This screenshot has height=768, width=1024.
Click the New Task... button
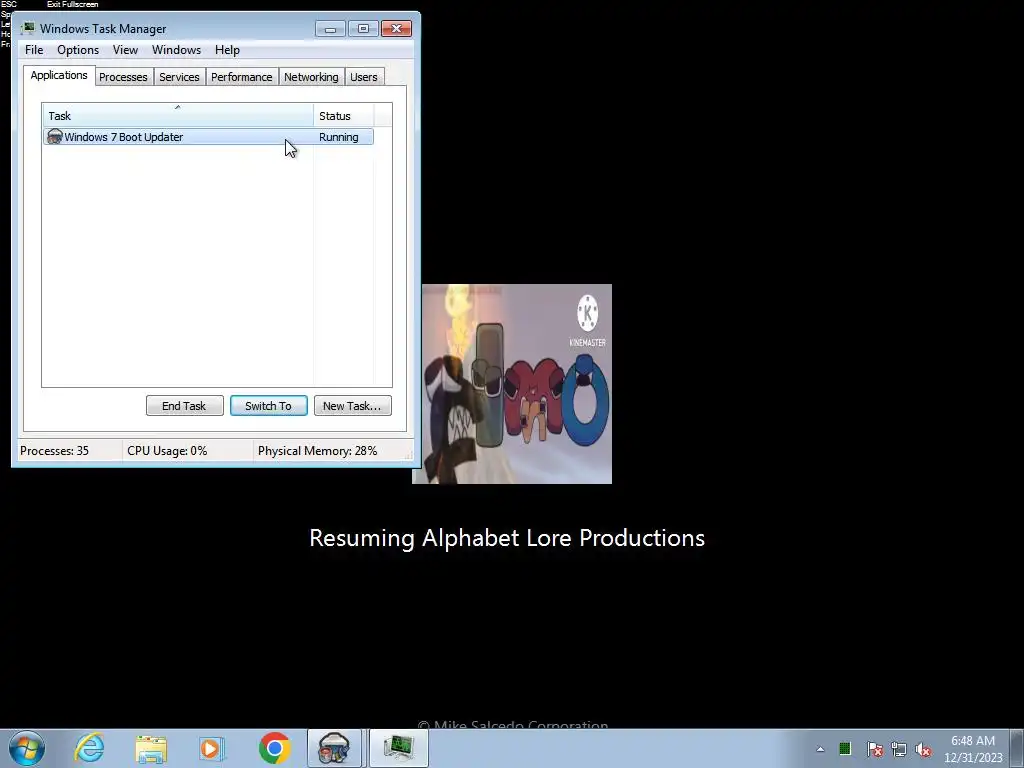click(352, 406)
